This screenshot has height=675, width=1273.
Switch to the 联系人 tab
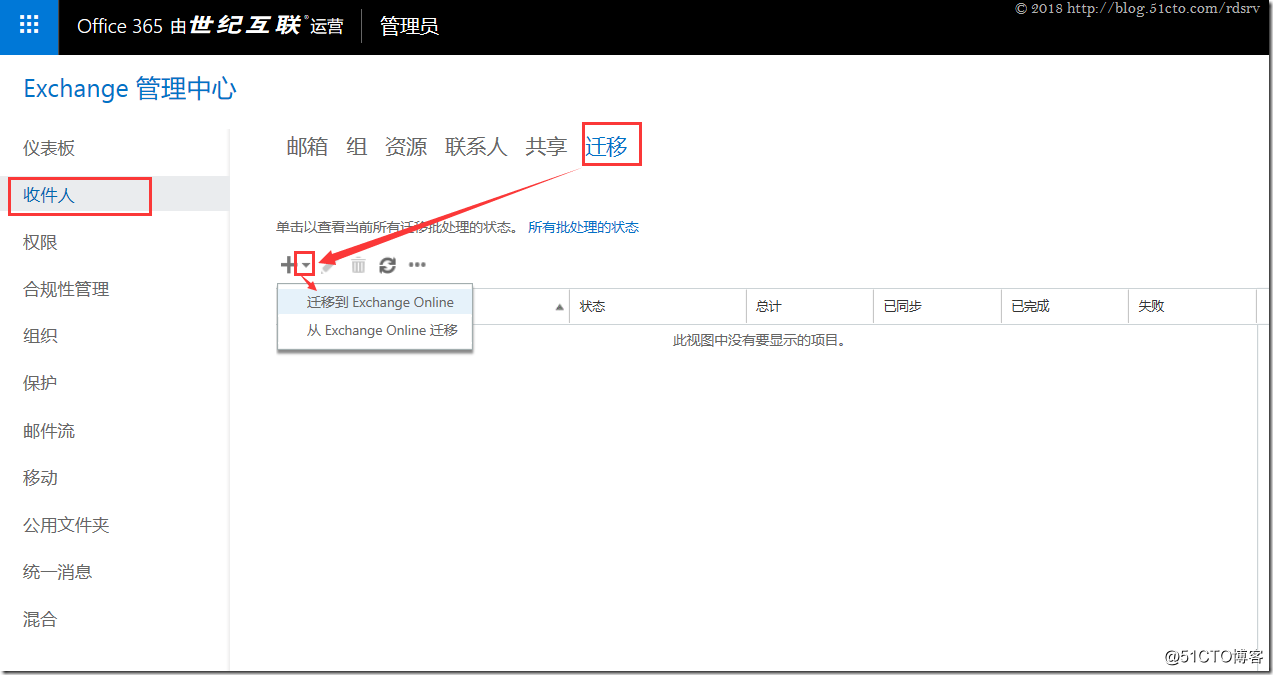476,147
